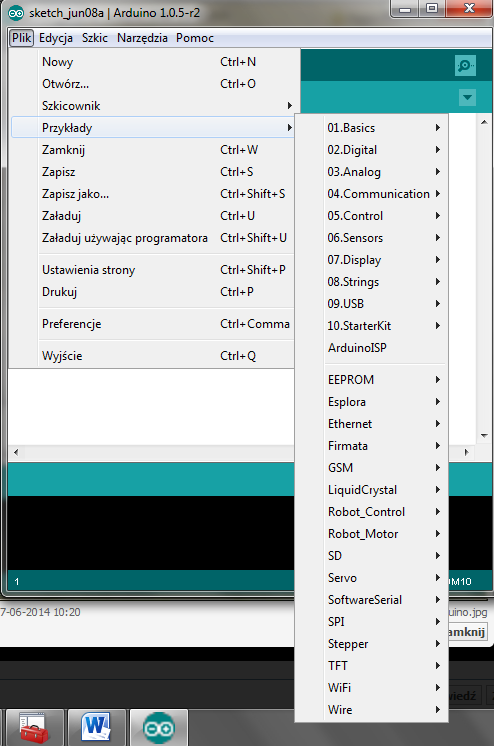This screenshot has height=746, width=494.
Task: Select Zapisz menu entry
Action: [x=152, y=172]
